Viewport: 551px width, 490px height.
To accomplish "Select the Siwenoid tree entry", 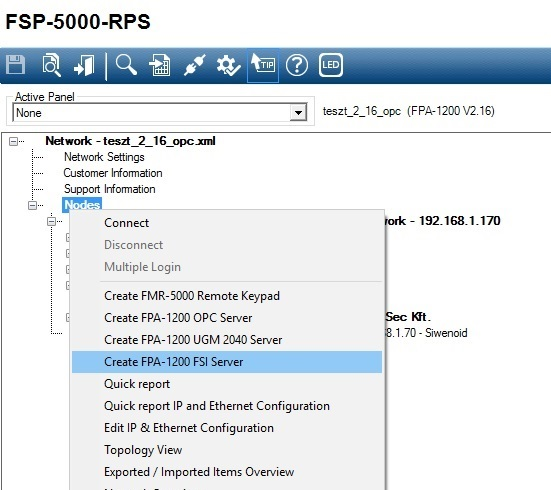I will [x=426, y=333].
